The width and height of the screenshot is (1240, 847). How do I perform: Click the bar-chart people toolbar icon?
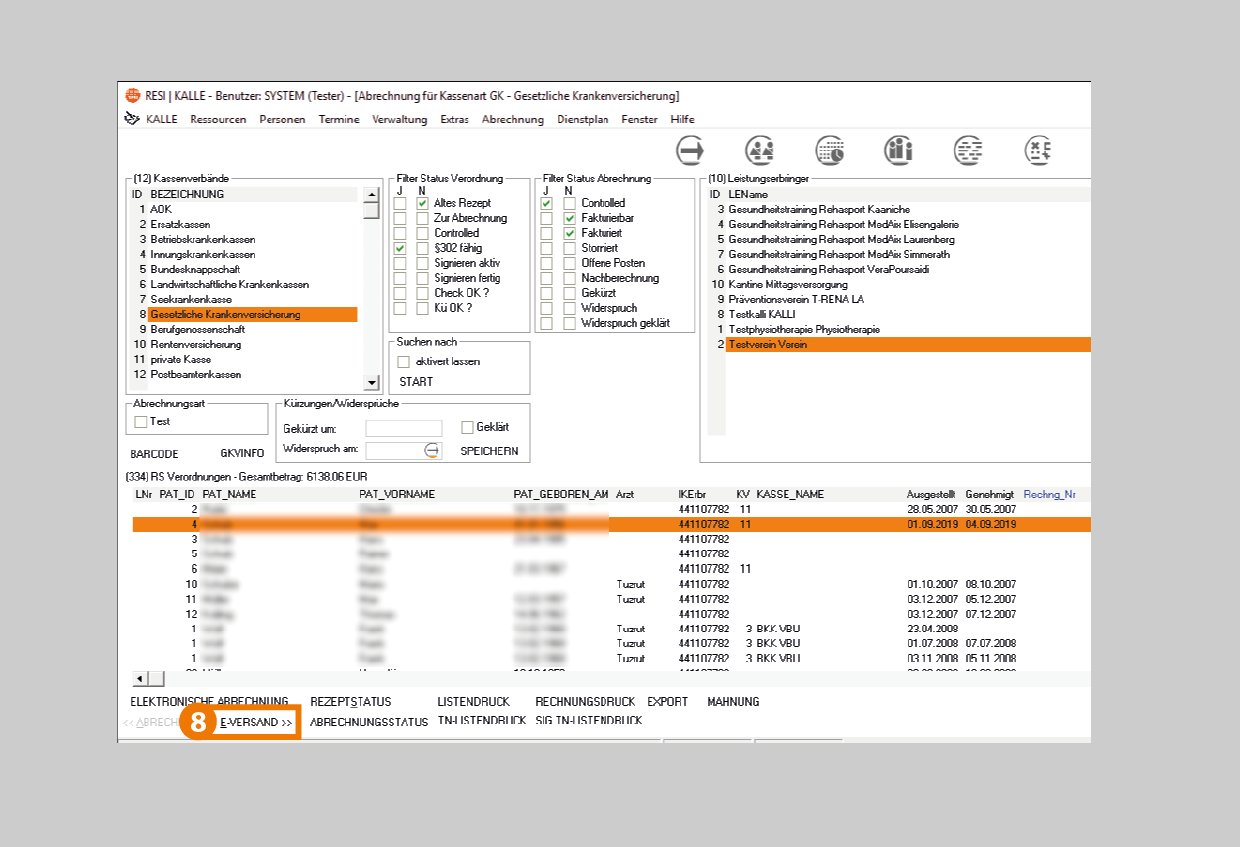(x=898, y=151)
